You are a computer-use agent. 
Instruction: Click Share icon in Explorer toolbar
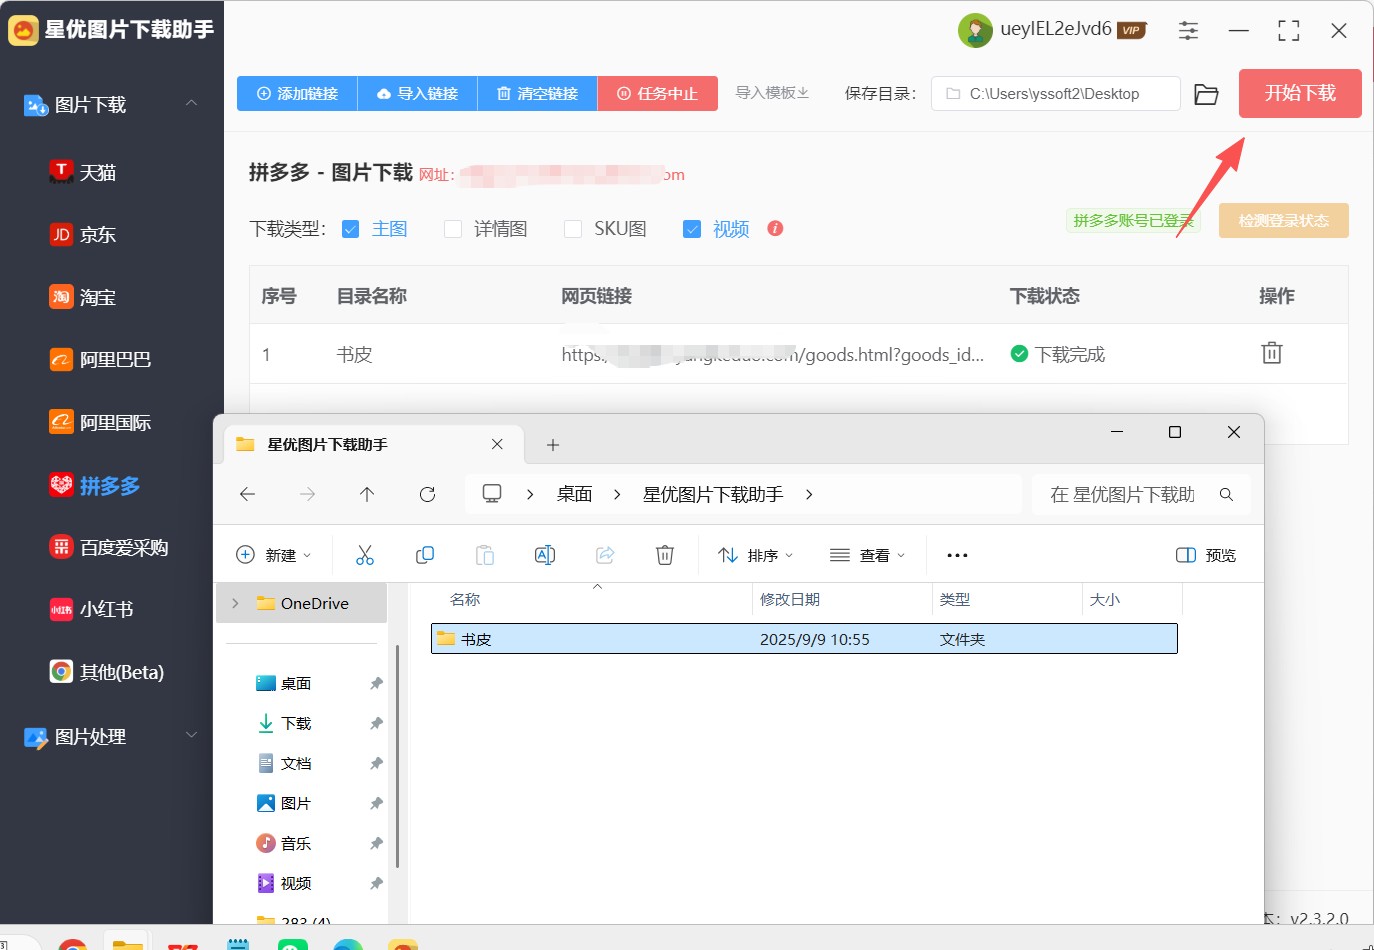(605, 555)
